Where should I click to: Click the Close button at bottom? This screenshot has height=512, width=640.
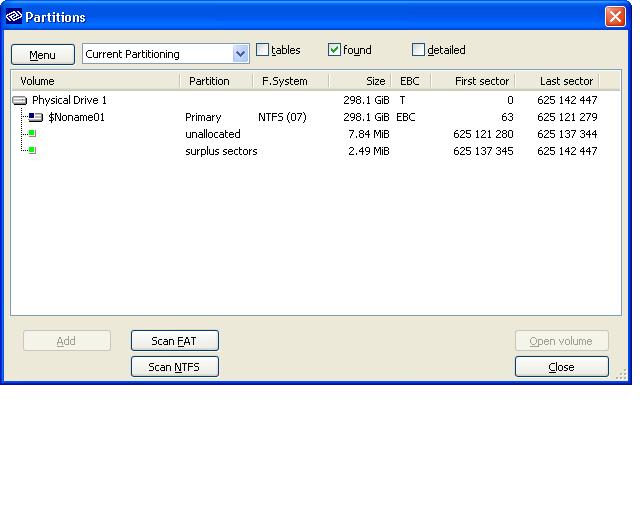pos(562,367)
